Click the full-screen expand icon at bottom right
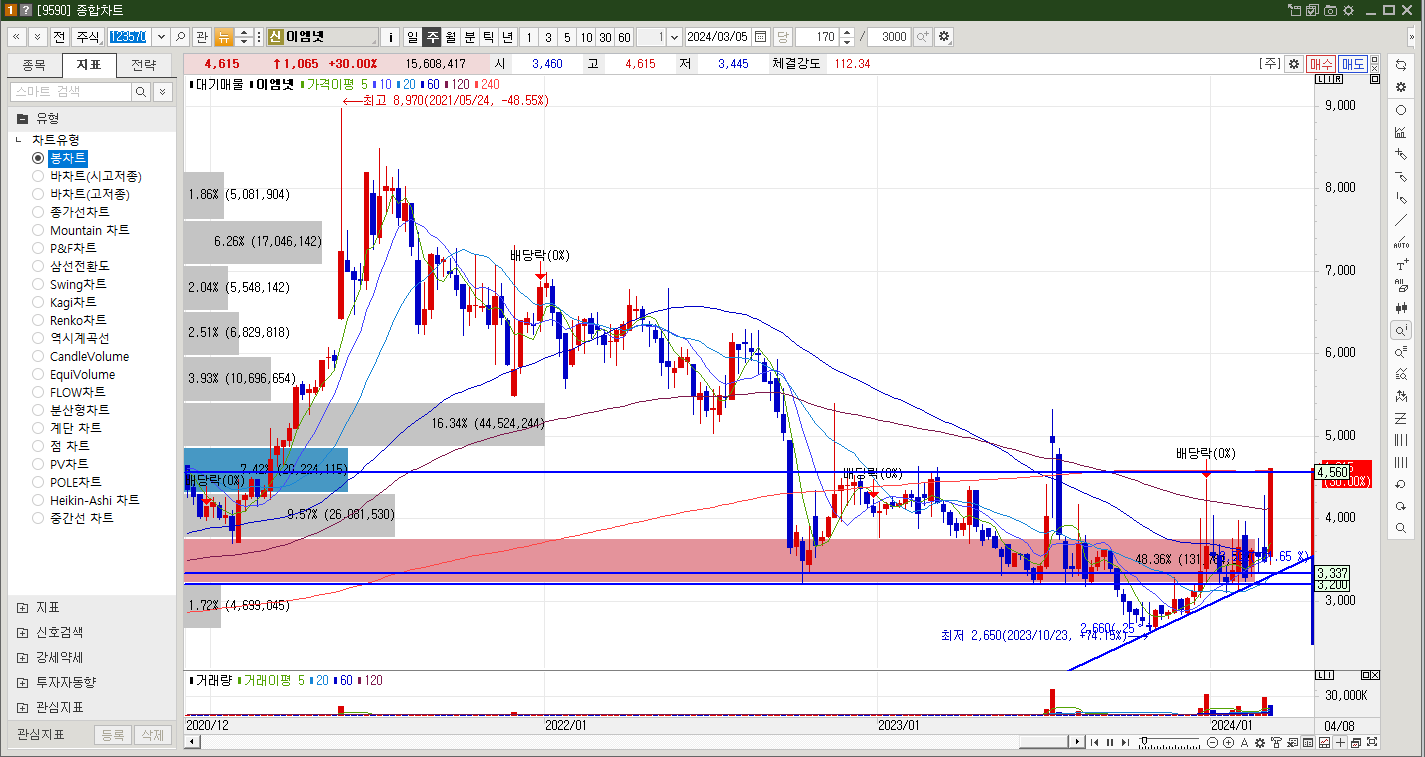 [1373, 743]
